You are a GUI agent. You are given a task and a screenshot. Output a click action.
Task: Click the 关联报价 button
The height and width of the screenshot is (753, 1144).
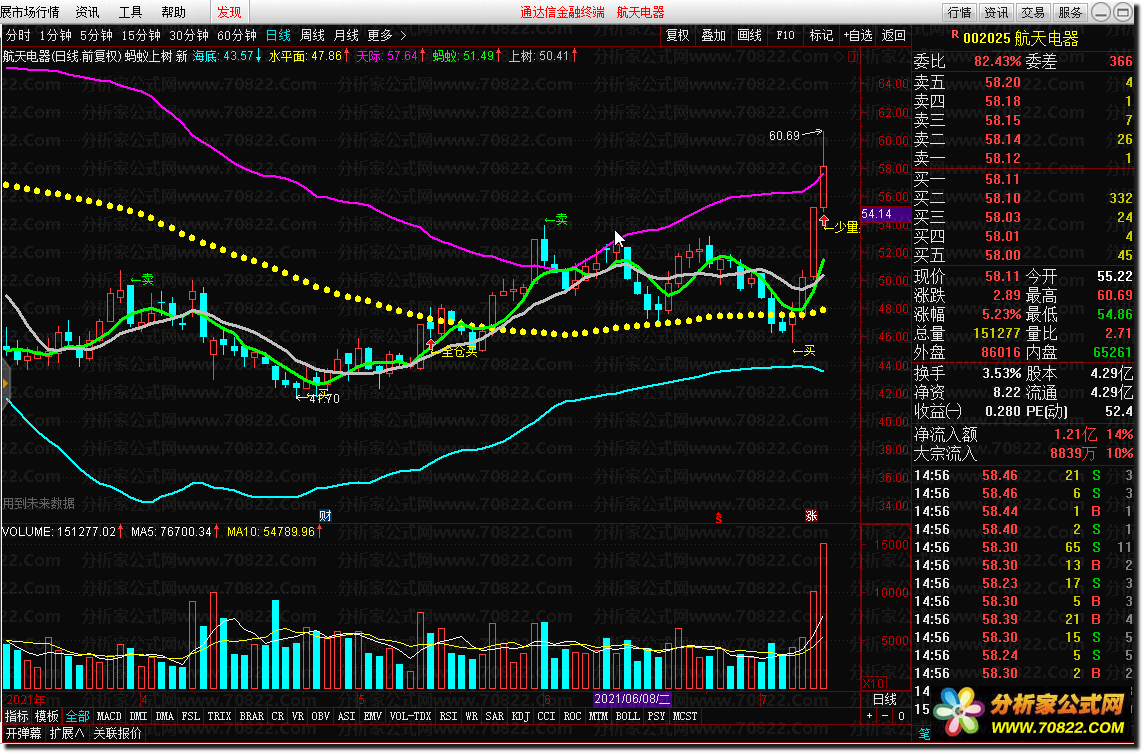[117, 733]
